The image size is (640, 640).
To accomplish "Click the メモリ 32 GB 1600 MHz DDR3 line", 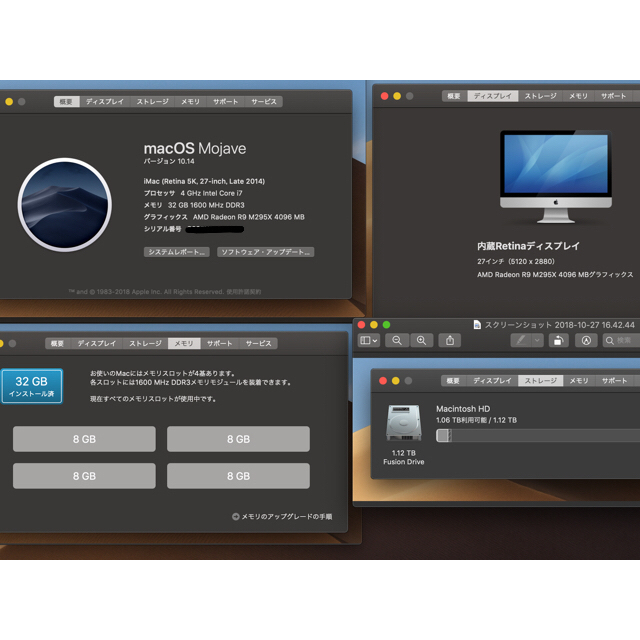I will pyautogui.click(x=194, y=205).
